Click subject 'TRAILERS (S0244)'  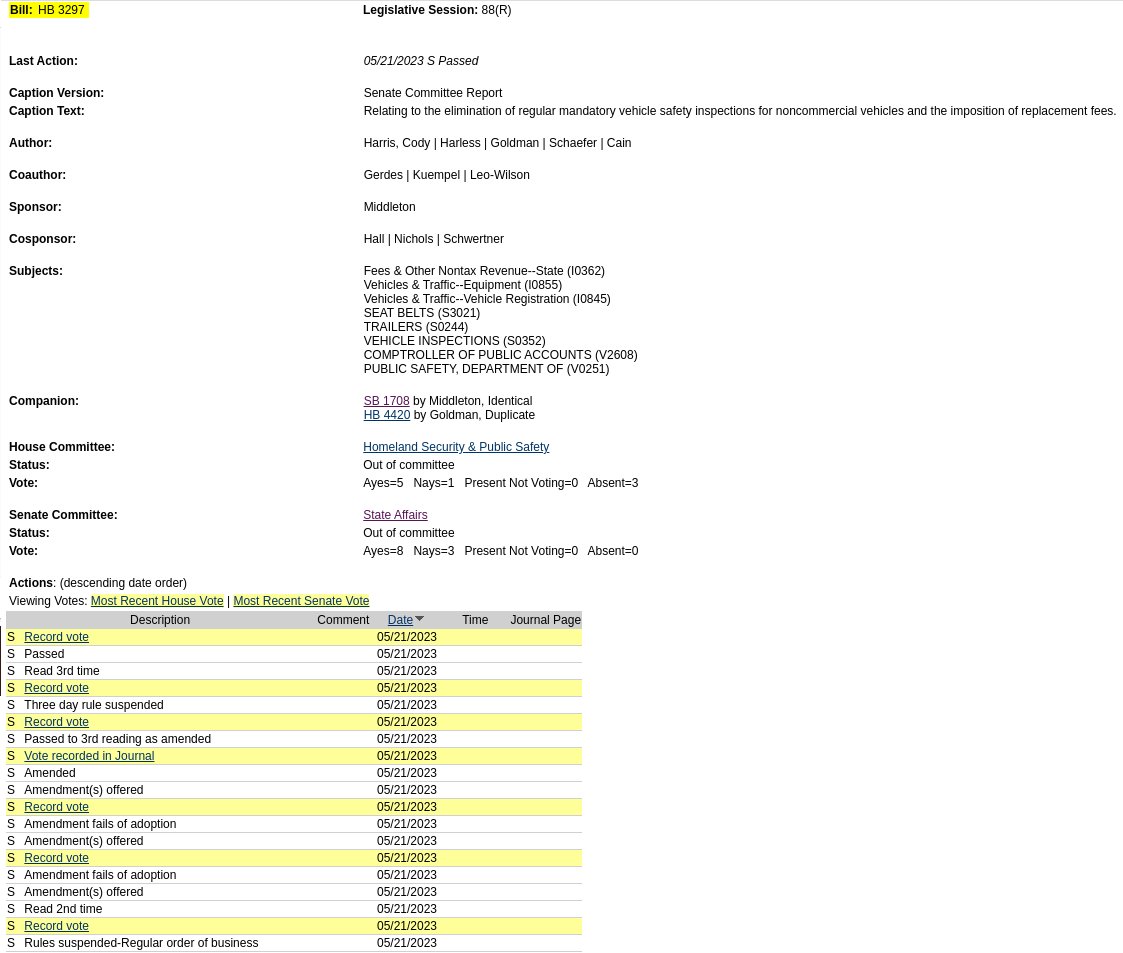click(x=415, y=326)
